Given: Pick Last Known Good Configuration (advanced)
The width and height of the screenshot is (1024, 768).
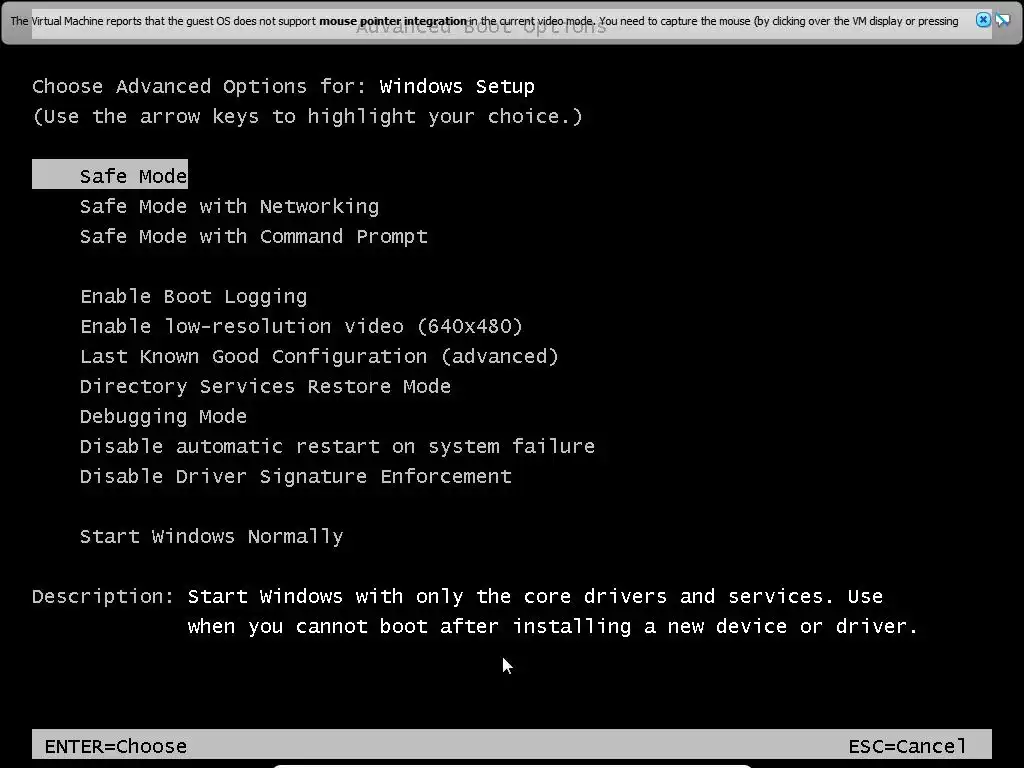Looking at the screenshot, I should click(x=319, y=357).
